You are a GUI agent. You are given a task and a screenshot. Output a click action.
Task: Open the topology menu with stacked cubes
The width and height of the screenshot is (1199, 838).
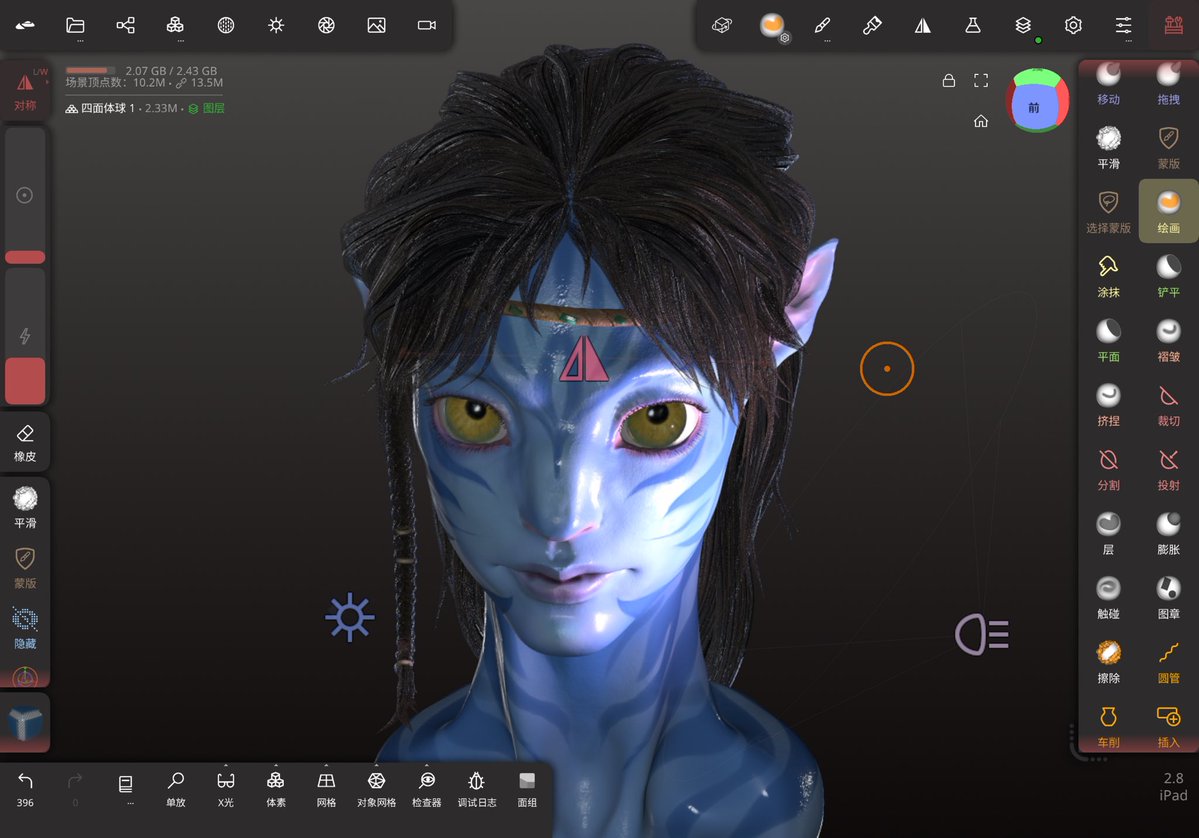(x=175, y=25)
